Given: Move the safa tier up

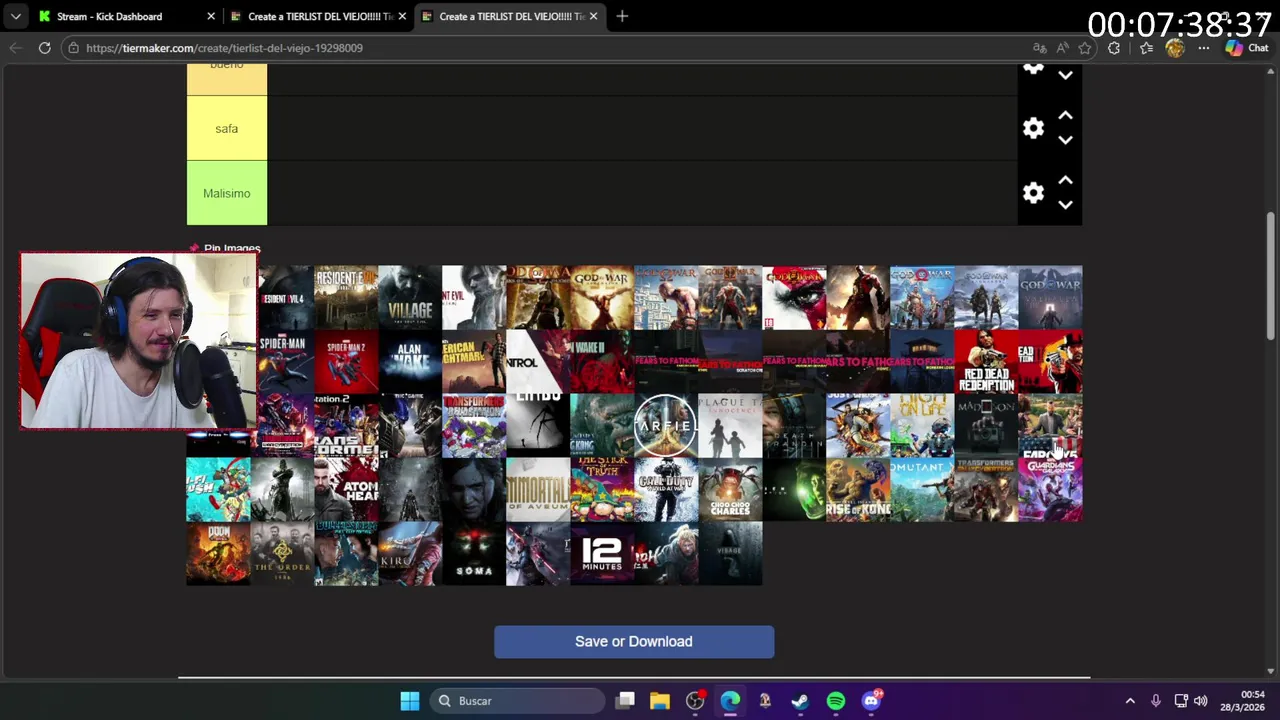Looking at the screenshot, I should [1065, 116].
